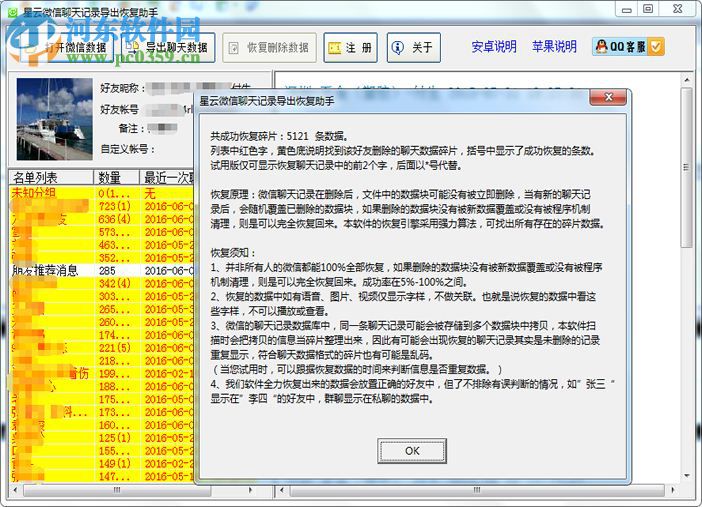
Task: Click right arrow of chat pane horizontal scrollbar
Action: 672,490
